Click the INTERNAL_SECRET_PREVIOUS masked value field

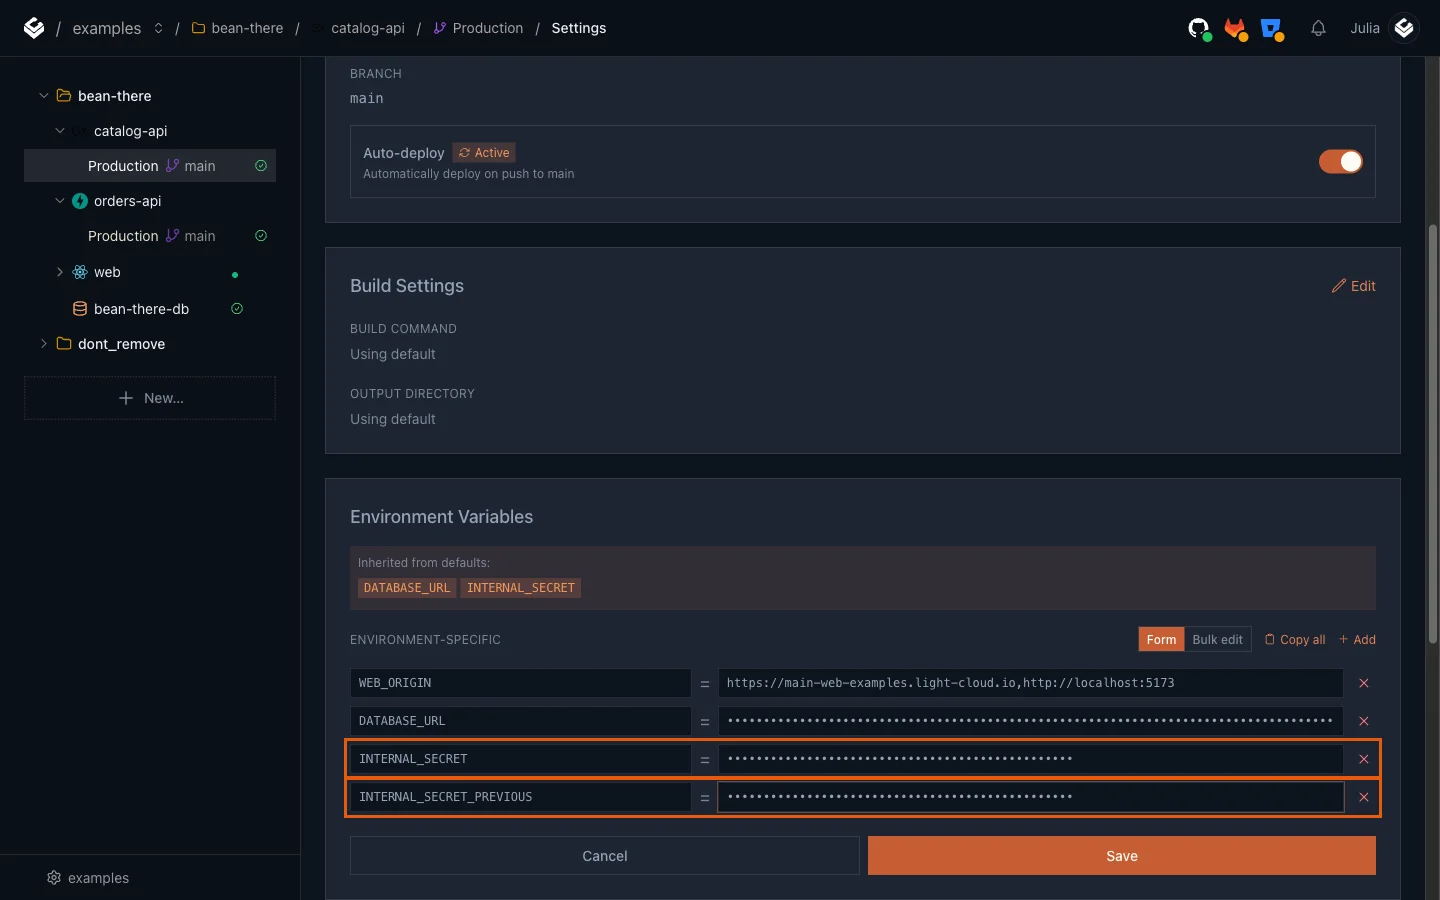point(1030,797)
